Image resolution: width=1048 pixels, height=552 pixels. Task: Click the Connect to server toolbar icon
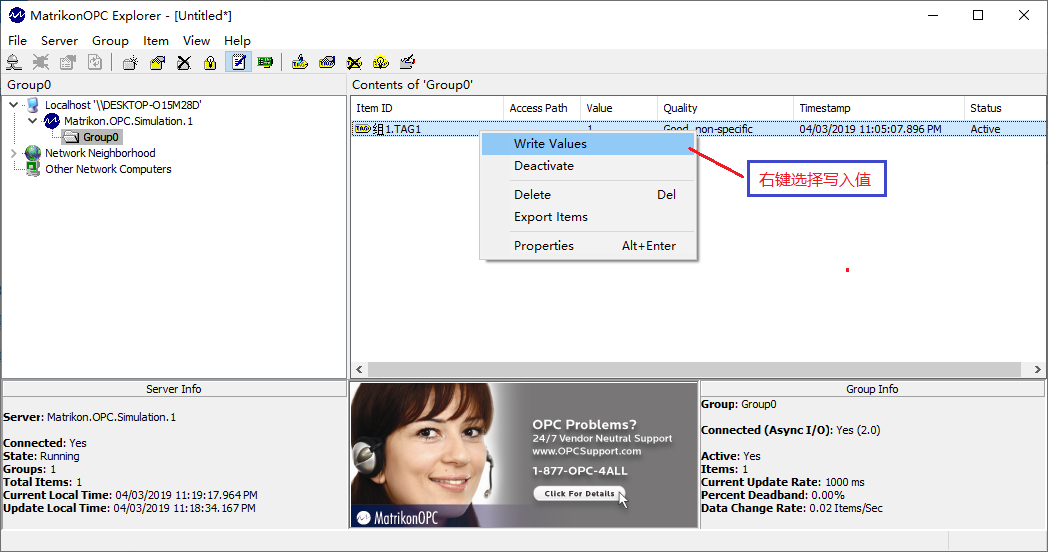[x=14, y=63]
